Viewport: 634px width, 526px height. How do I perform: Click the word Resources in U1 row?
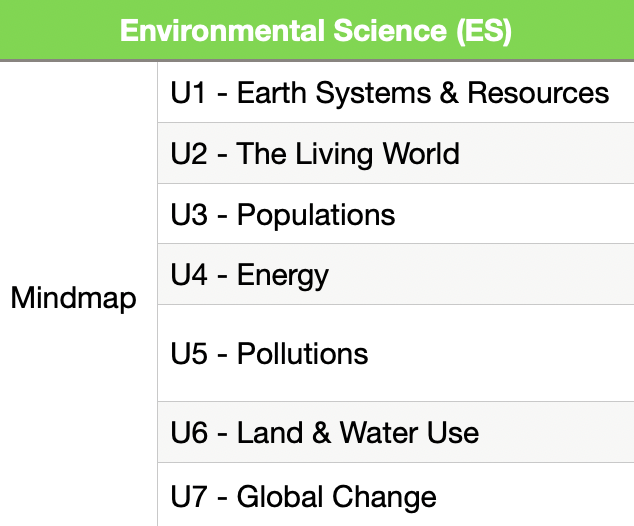coord(538,93)
